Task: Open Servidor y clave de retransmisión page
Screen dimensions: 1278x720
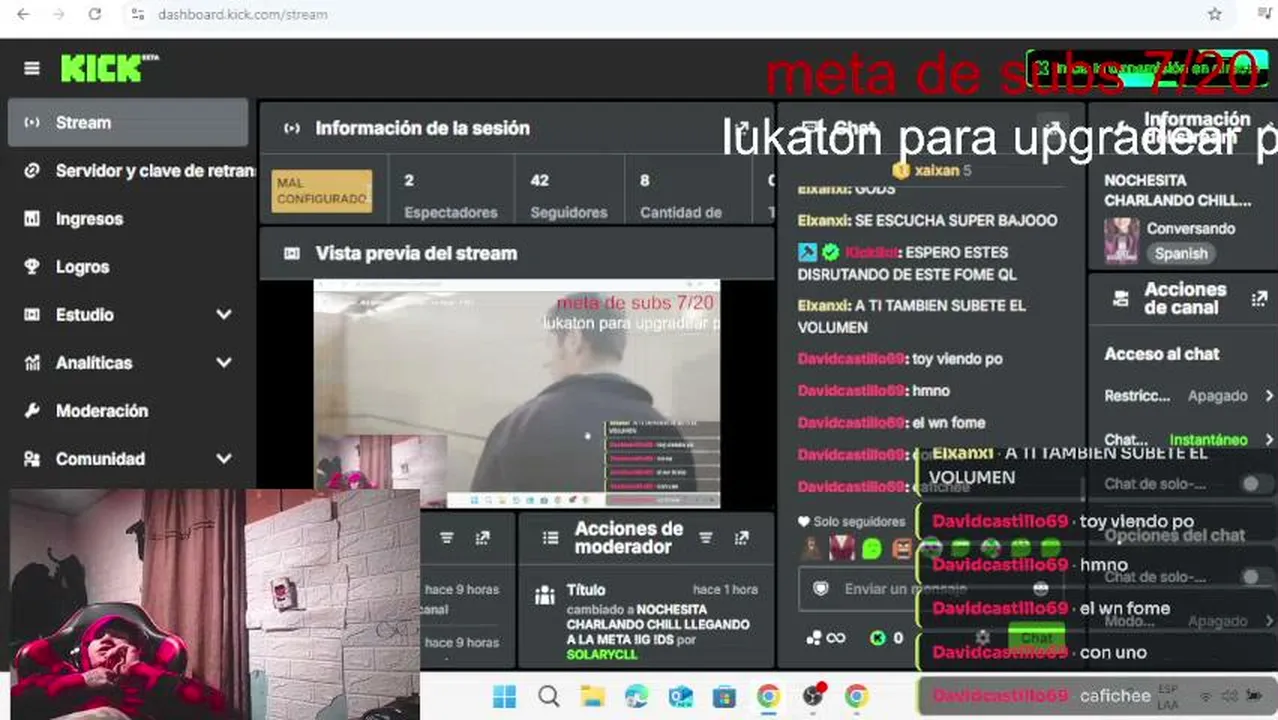Action: [x=155, y=171]
